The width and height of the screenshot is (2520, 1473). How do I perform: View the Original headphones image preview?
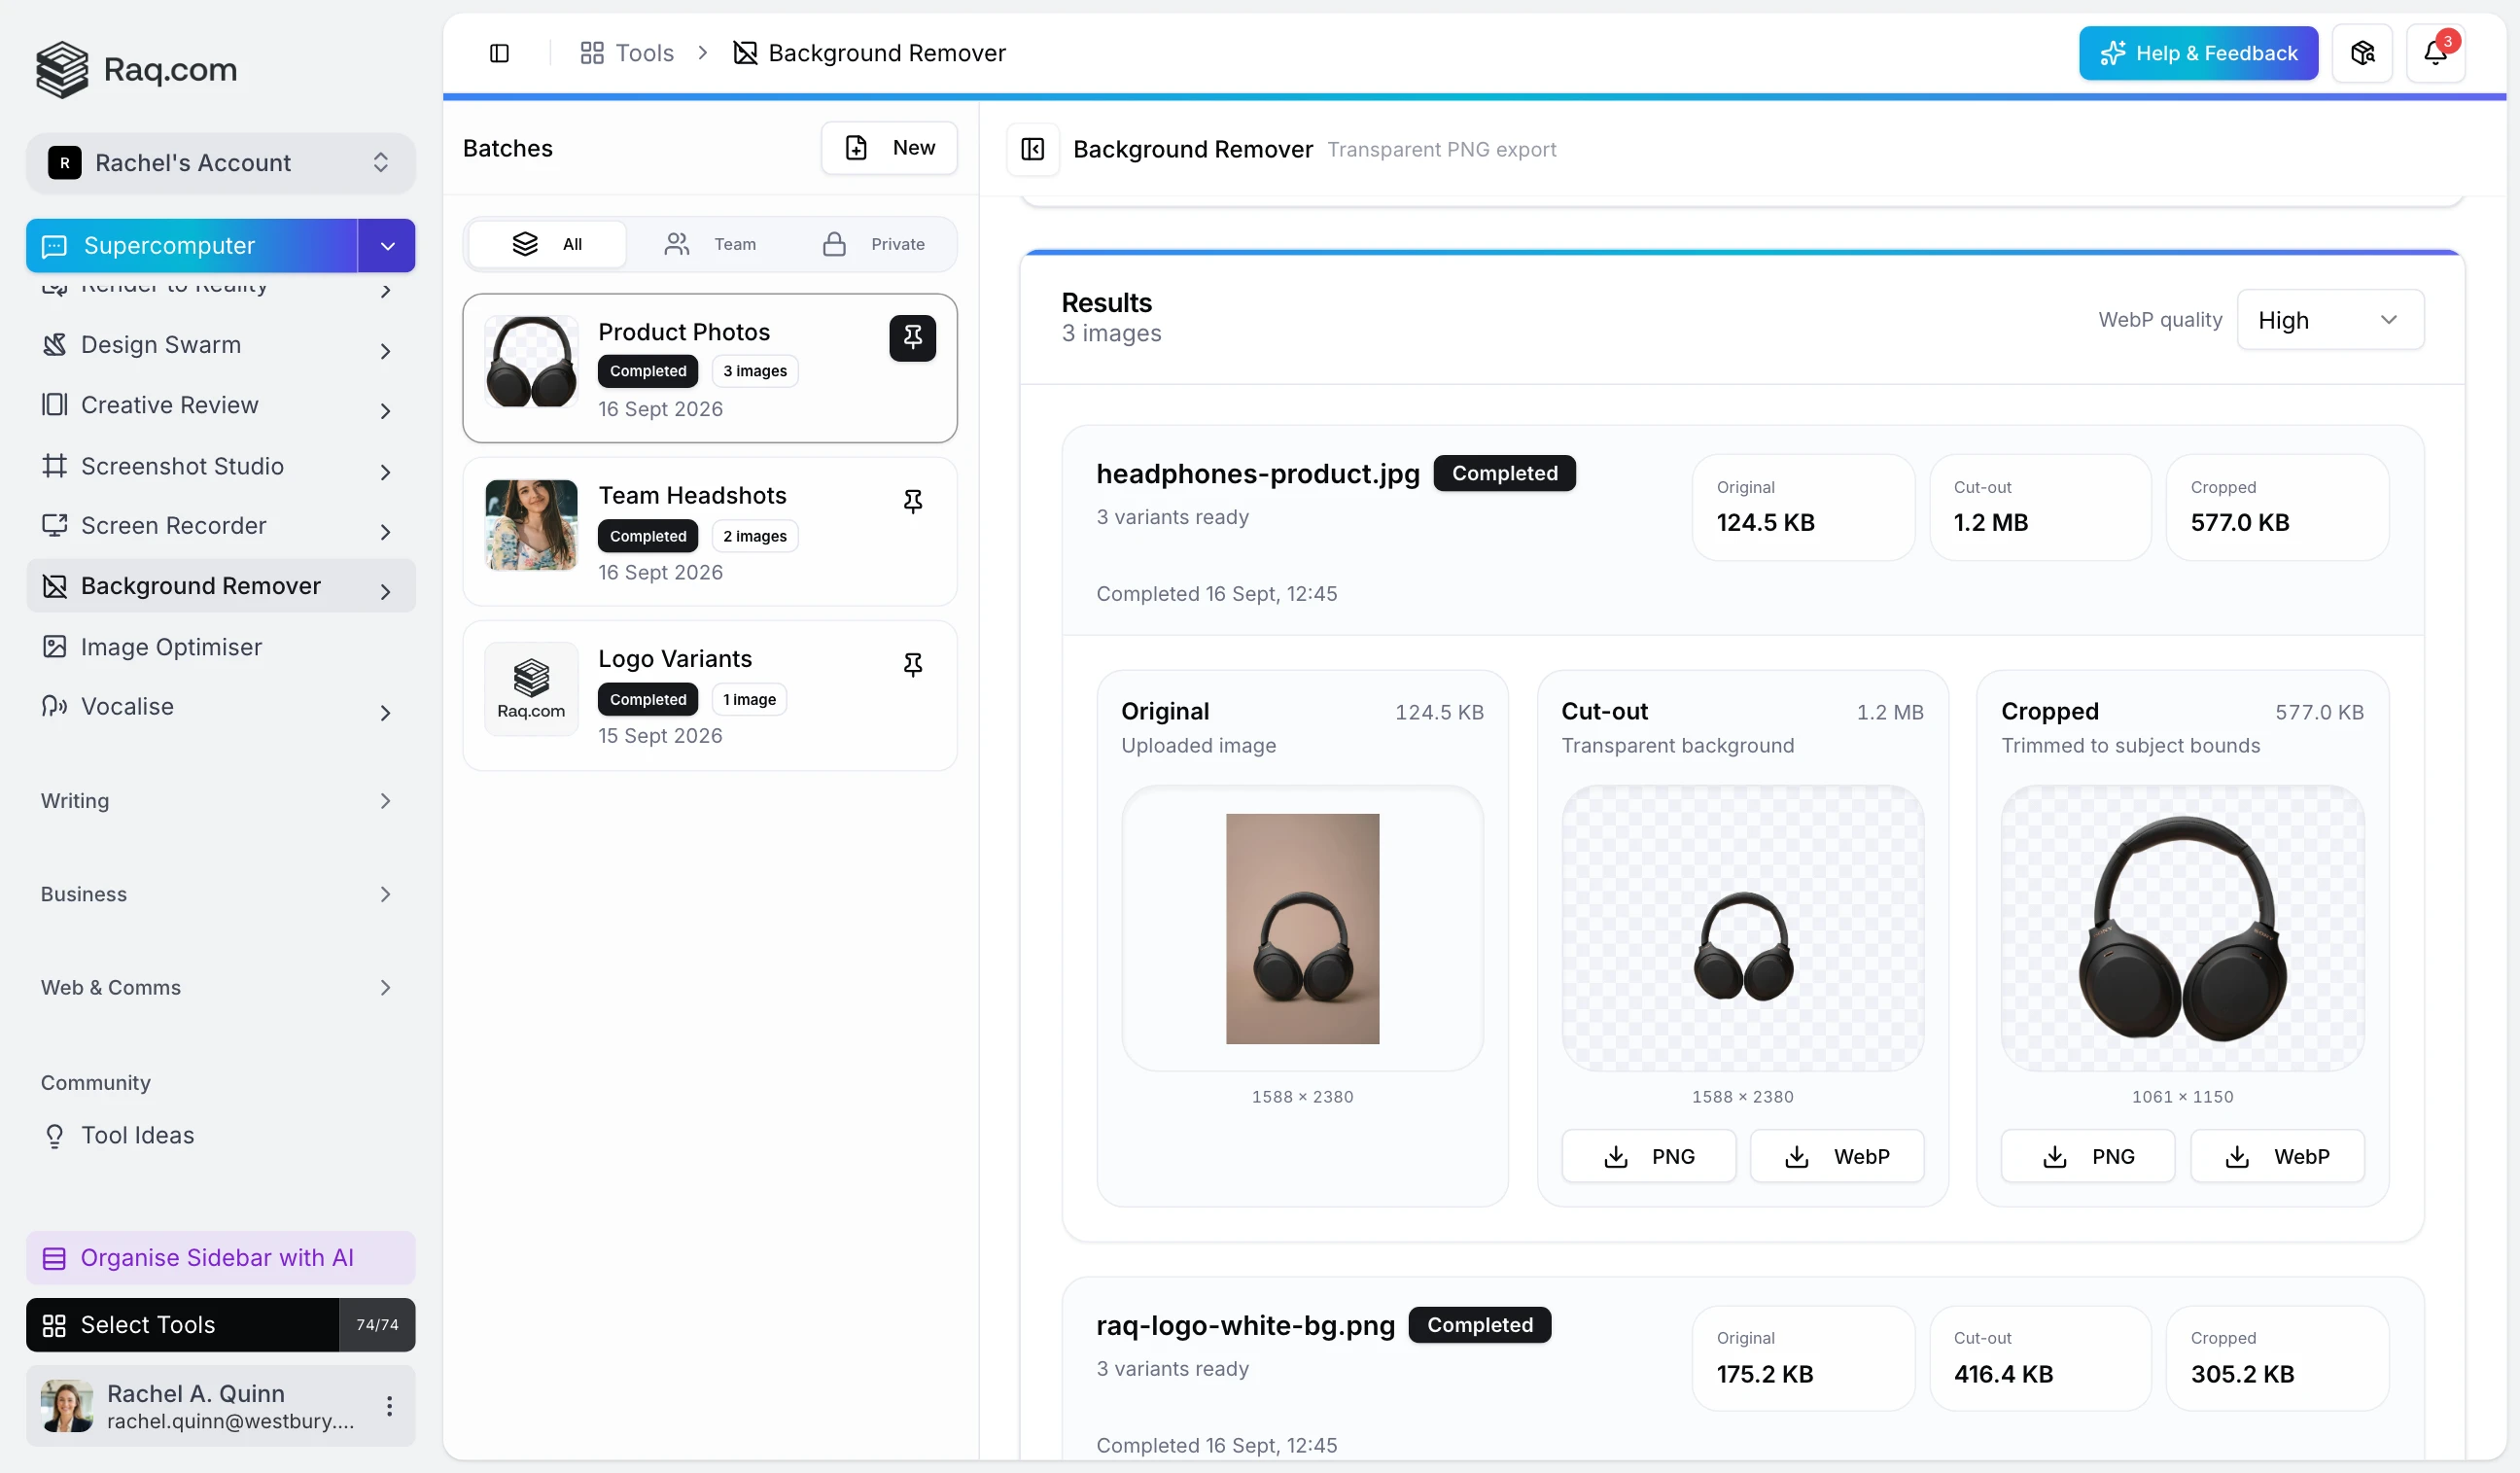1302,929
